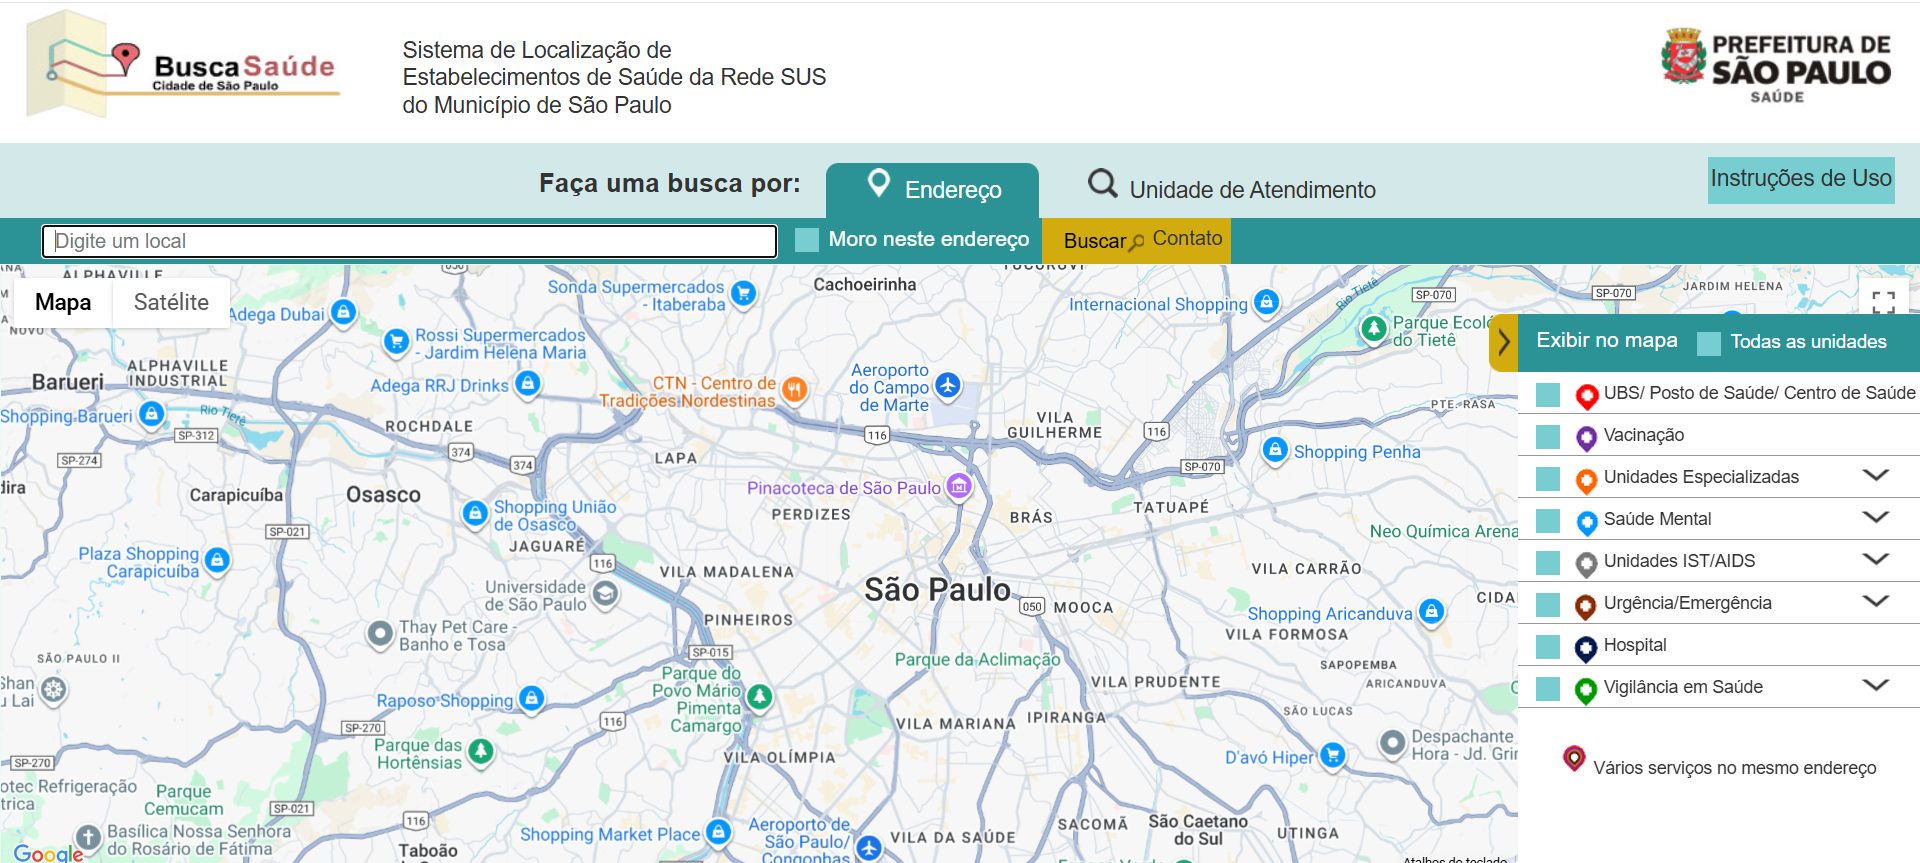Click the Pinacoteca de São Paulo marker
This screenshot has width=1920, height=863.
point(959,487)
